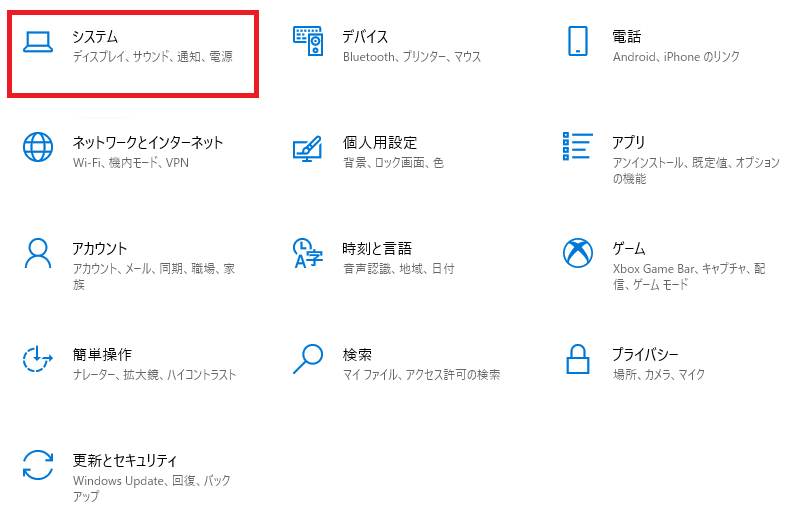Open the システム settings title
Image resolution: width=804 pixels, height=532 pixels.
point(95,37)
